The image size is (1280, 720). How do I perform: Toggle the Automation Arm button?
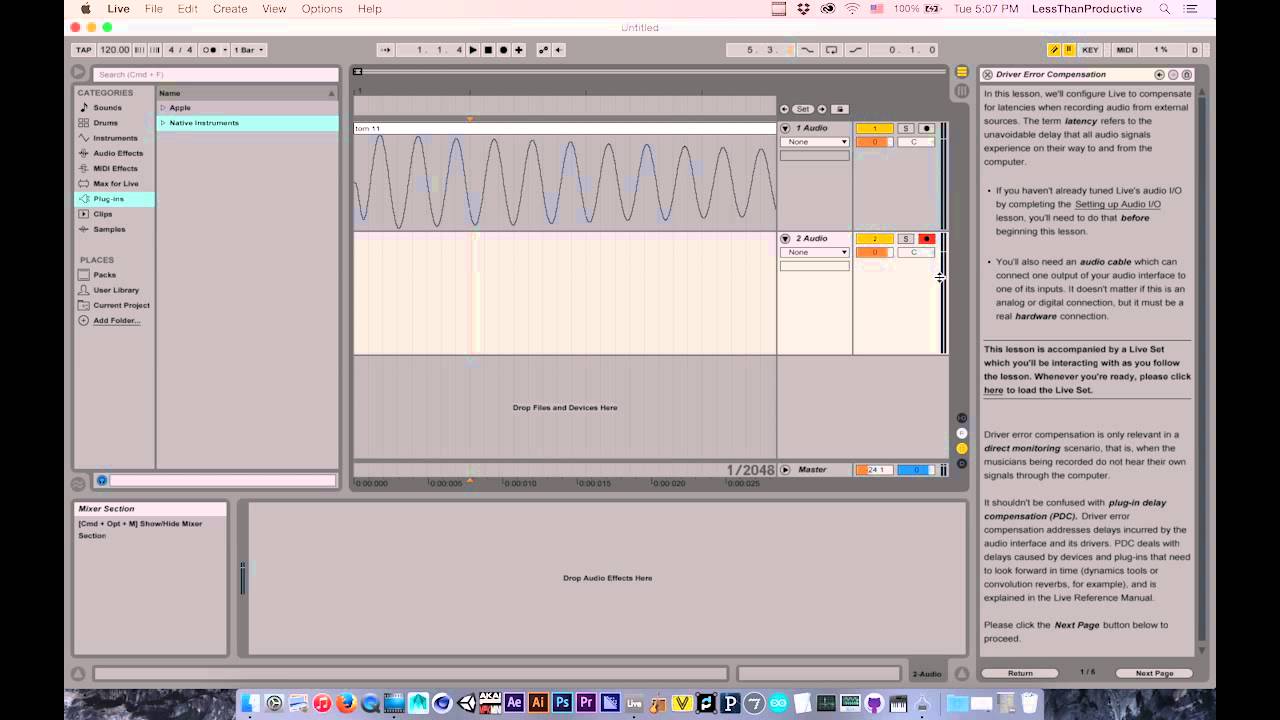click(544, 50)
